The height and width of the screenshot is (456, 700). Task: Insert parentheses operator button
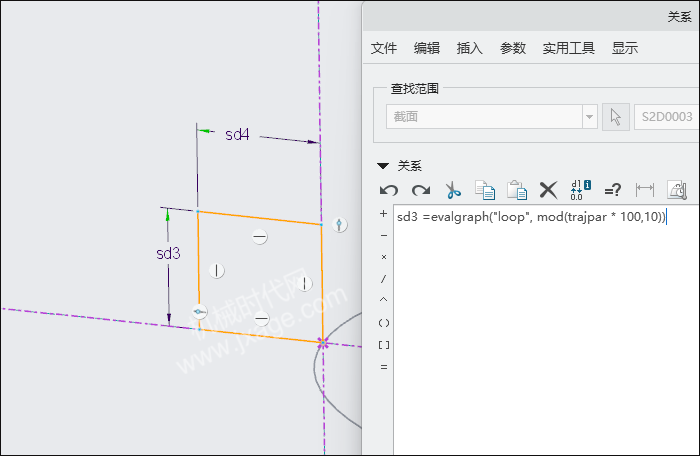click(383, 323)
